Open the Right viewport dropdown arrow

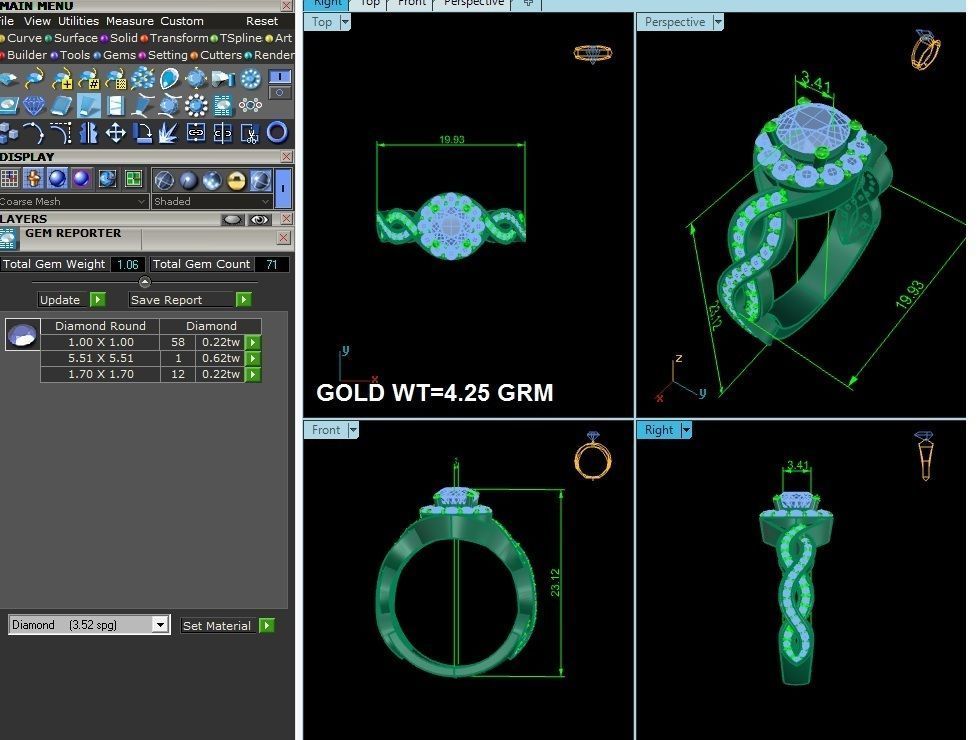pyautogui.click(x=686, y=430)
